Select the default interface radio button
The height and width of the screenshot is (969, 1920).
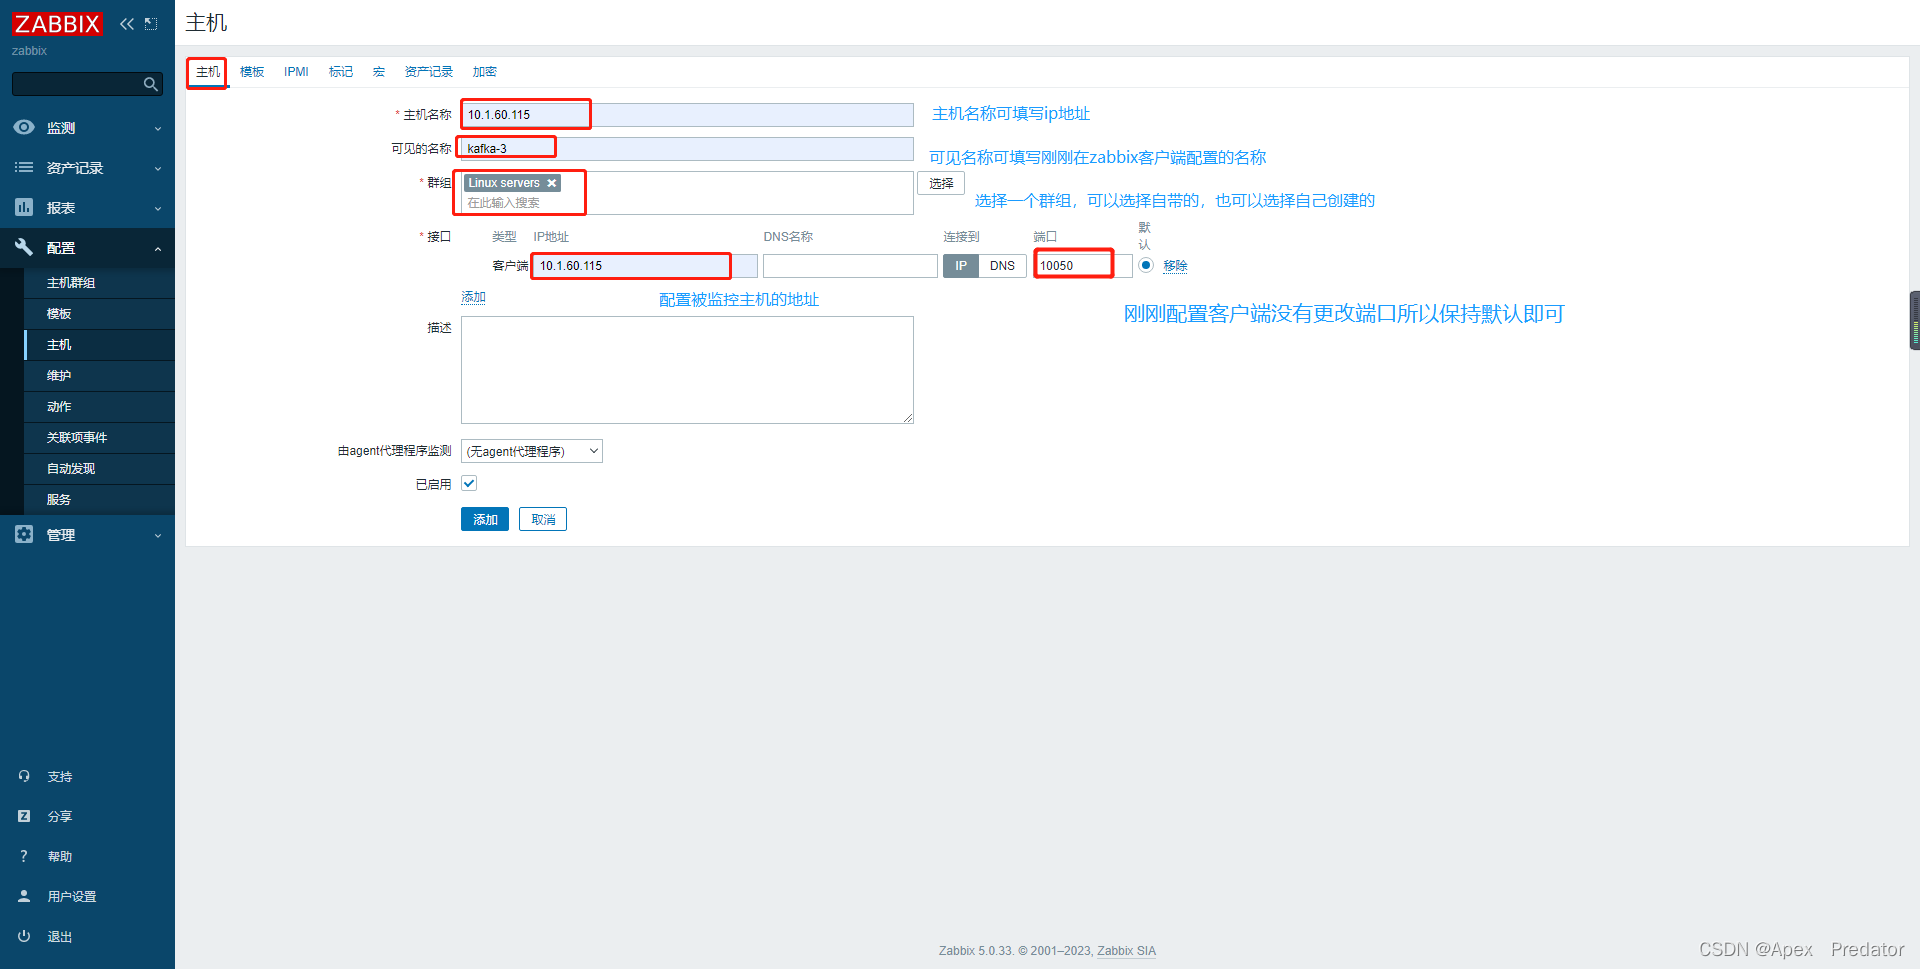(1146, 265)
